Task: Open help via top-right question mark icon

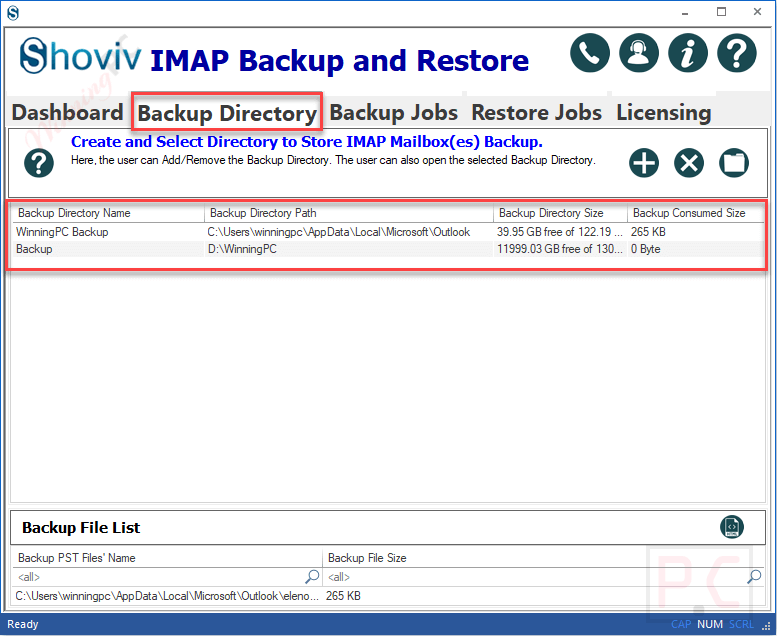Action: [x=737, y=53]
